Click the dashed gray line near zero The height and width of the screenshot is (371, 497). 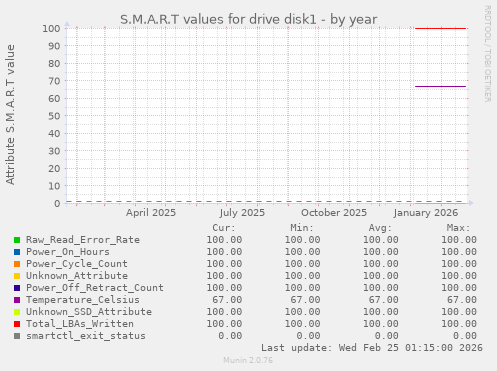(x=264, y=201)
